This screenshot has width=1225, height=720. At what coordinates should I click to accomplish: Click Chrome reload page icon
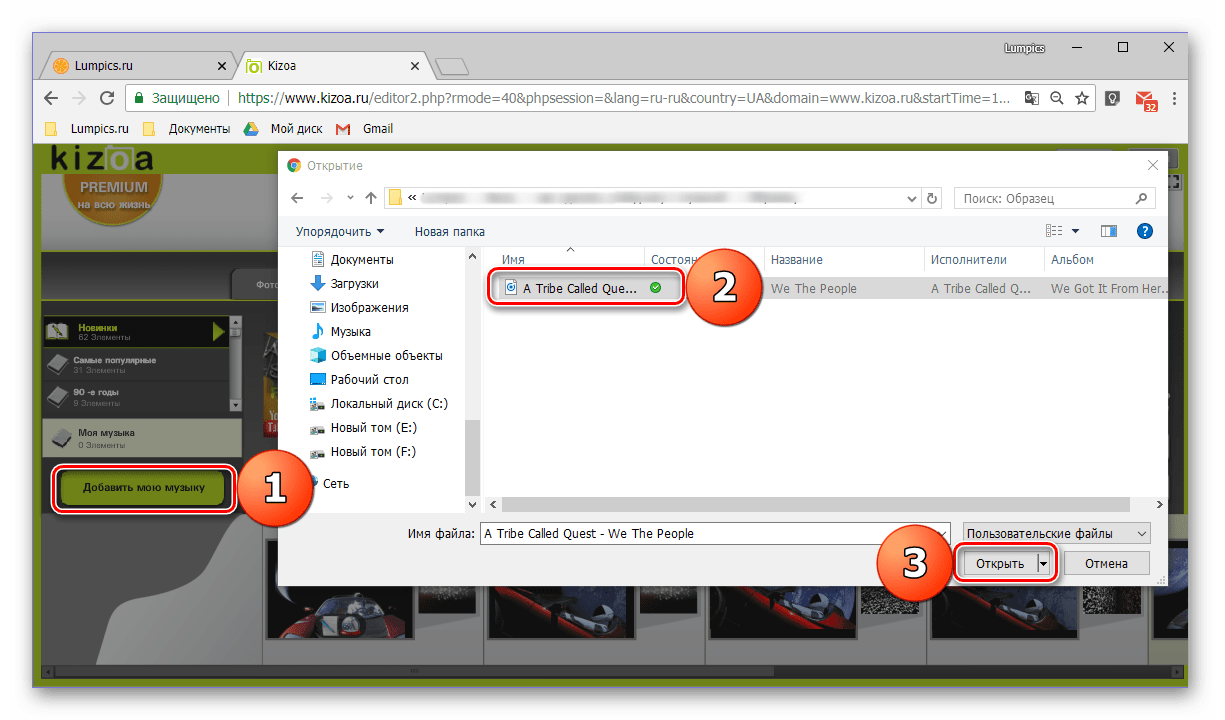(x=107, y=98)
